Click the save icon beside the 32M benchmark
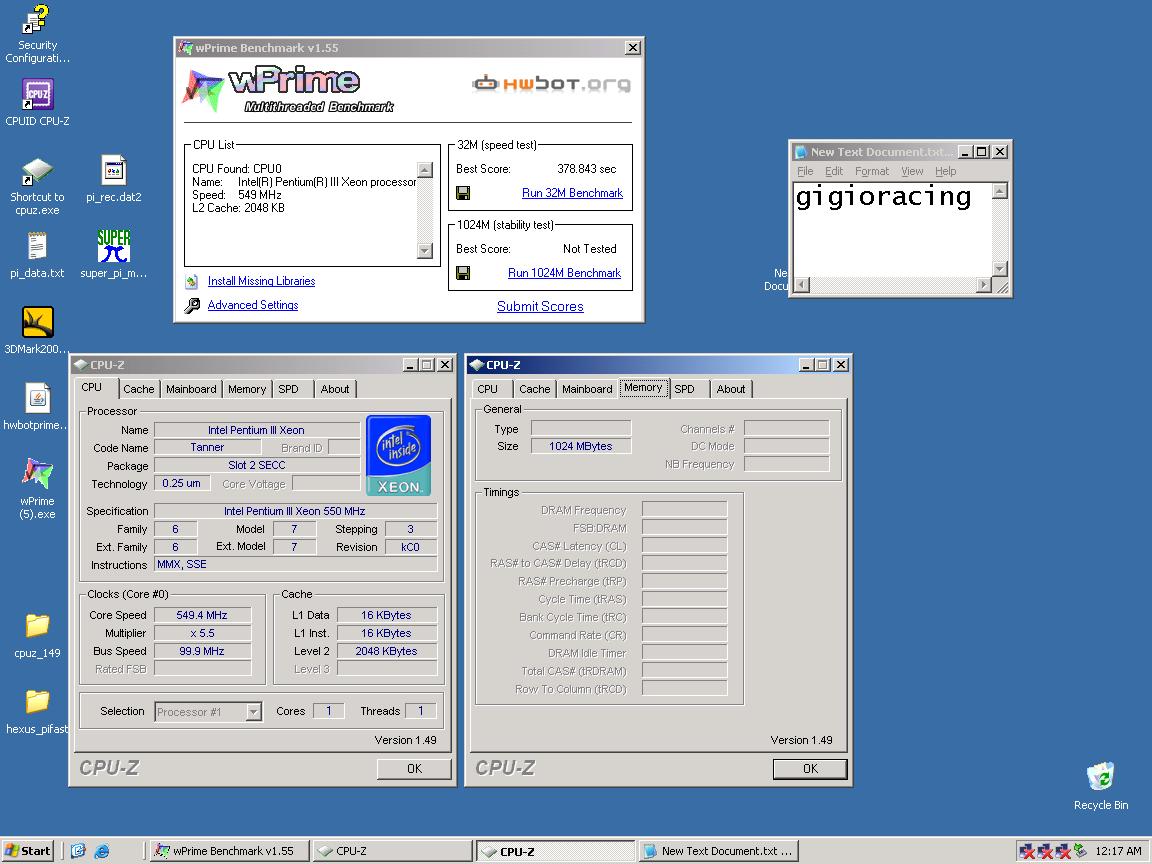This screenshot has width=1152, height=864. 463,193
